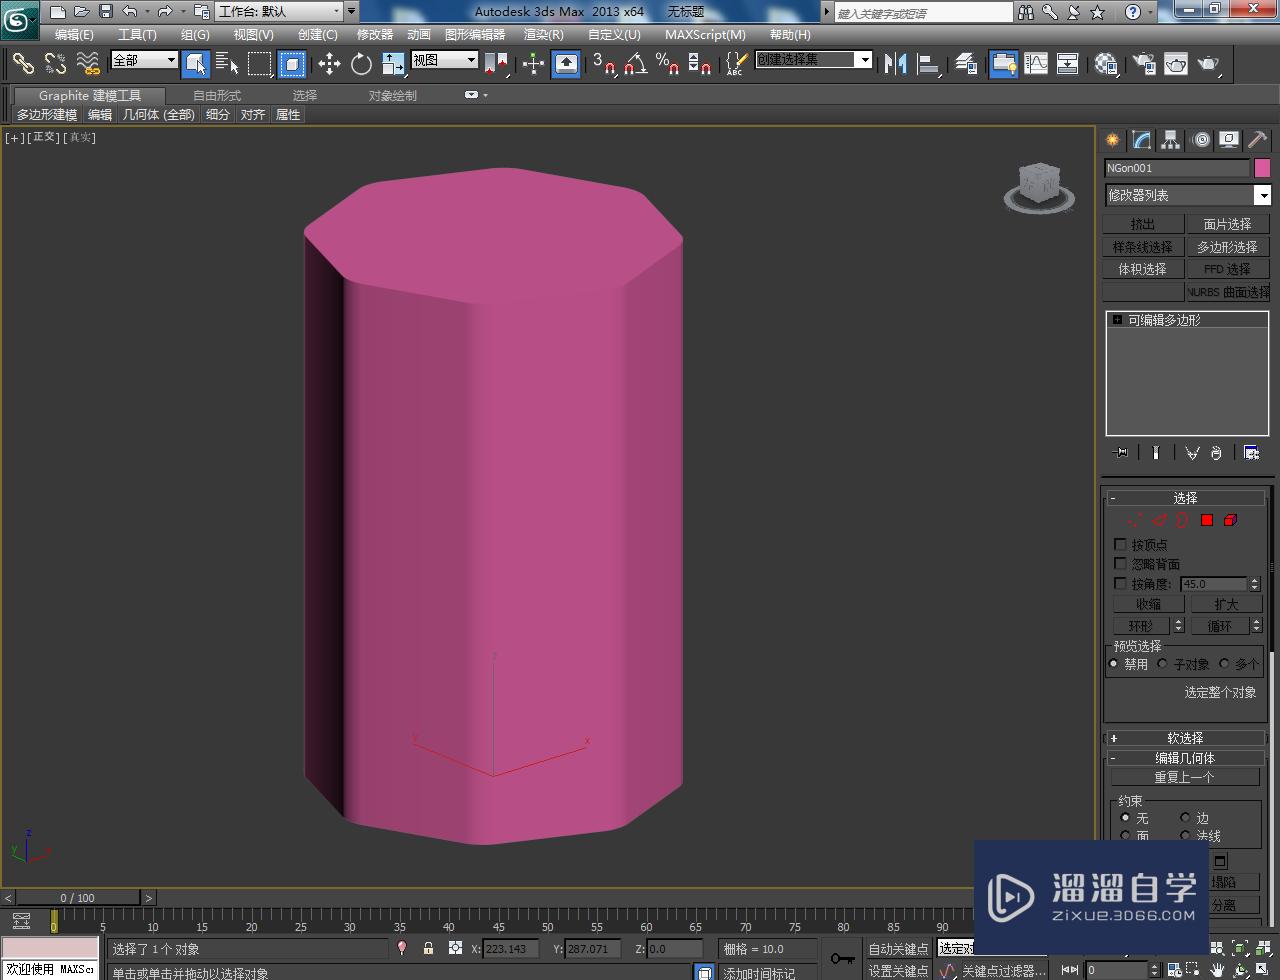1280x980 pixels.
Task: Select the Select and Scale tool
Action: [x=393, y=64]
